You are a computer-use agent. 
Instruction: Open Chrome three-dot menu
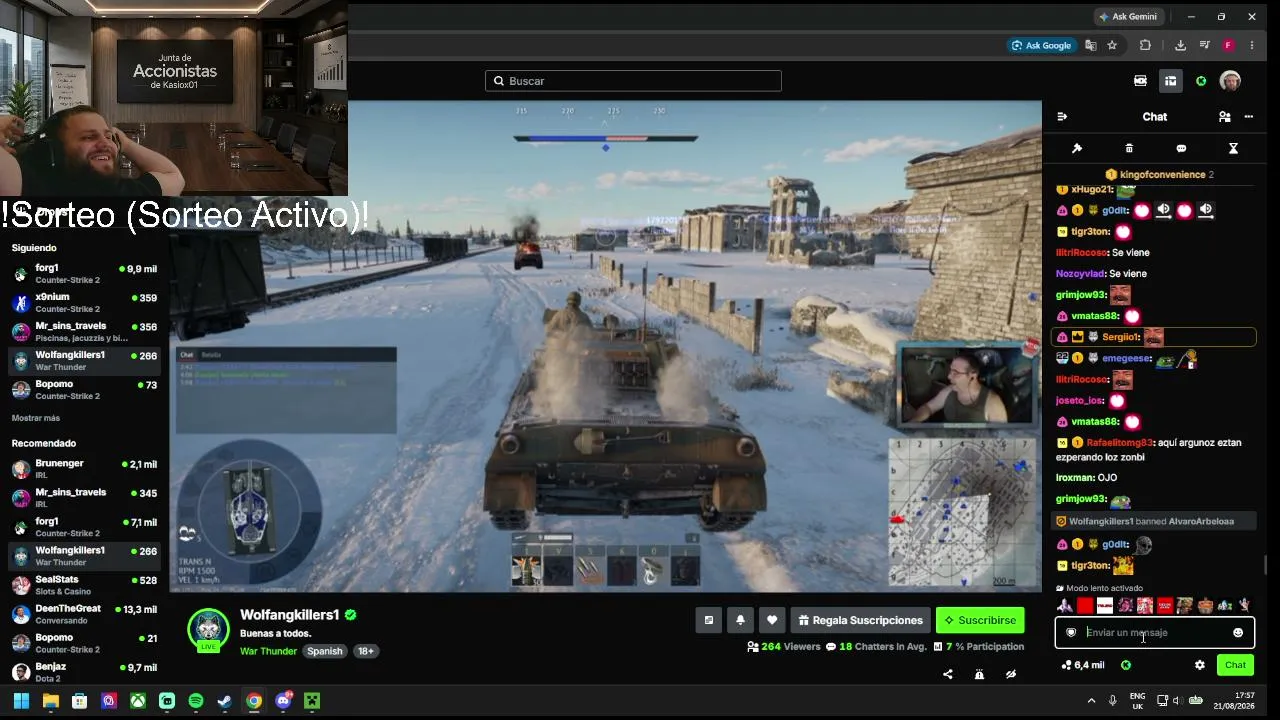1252,45
